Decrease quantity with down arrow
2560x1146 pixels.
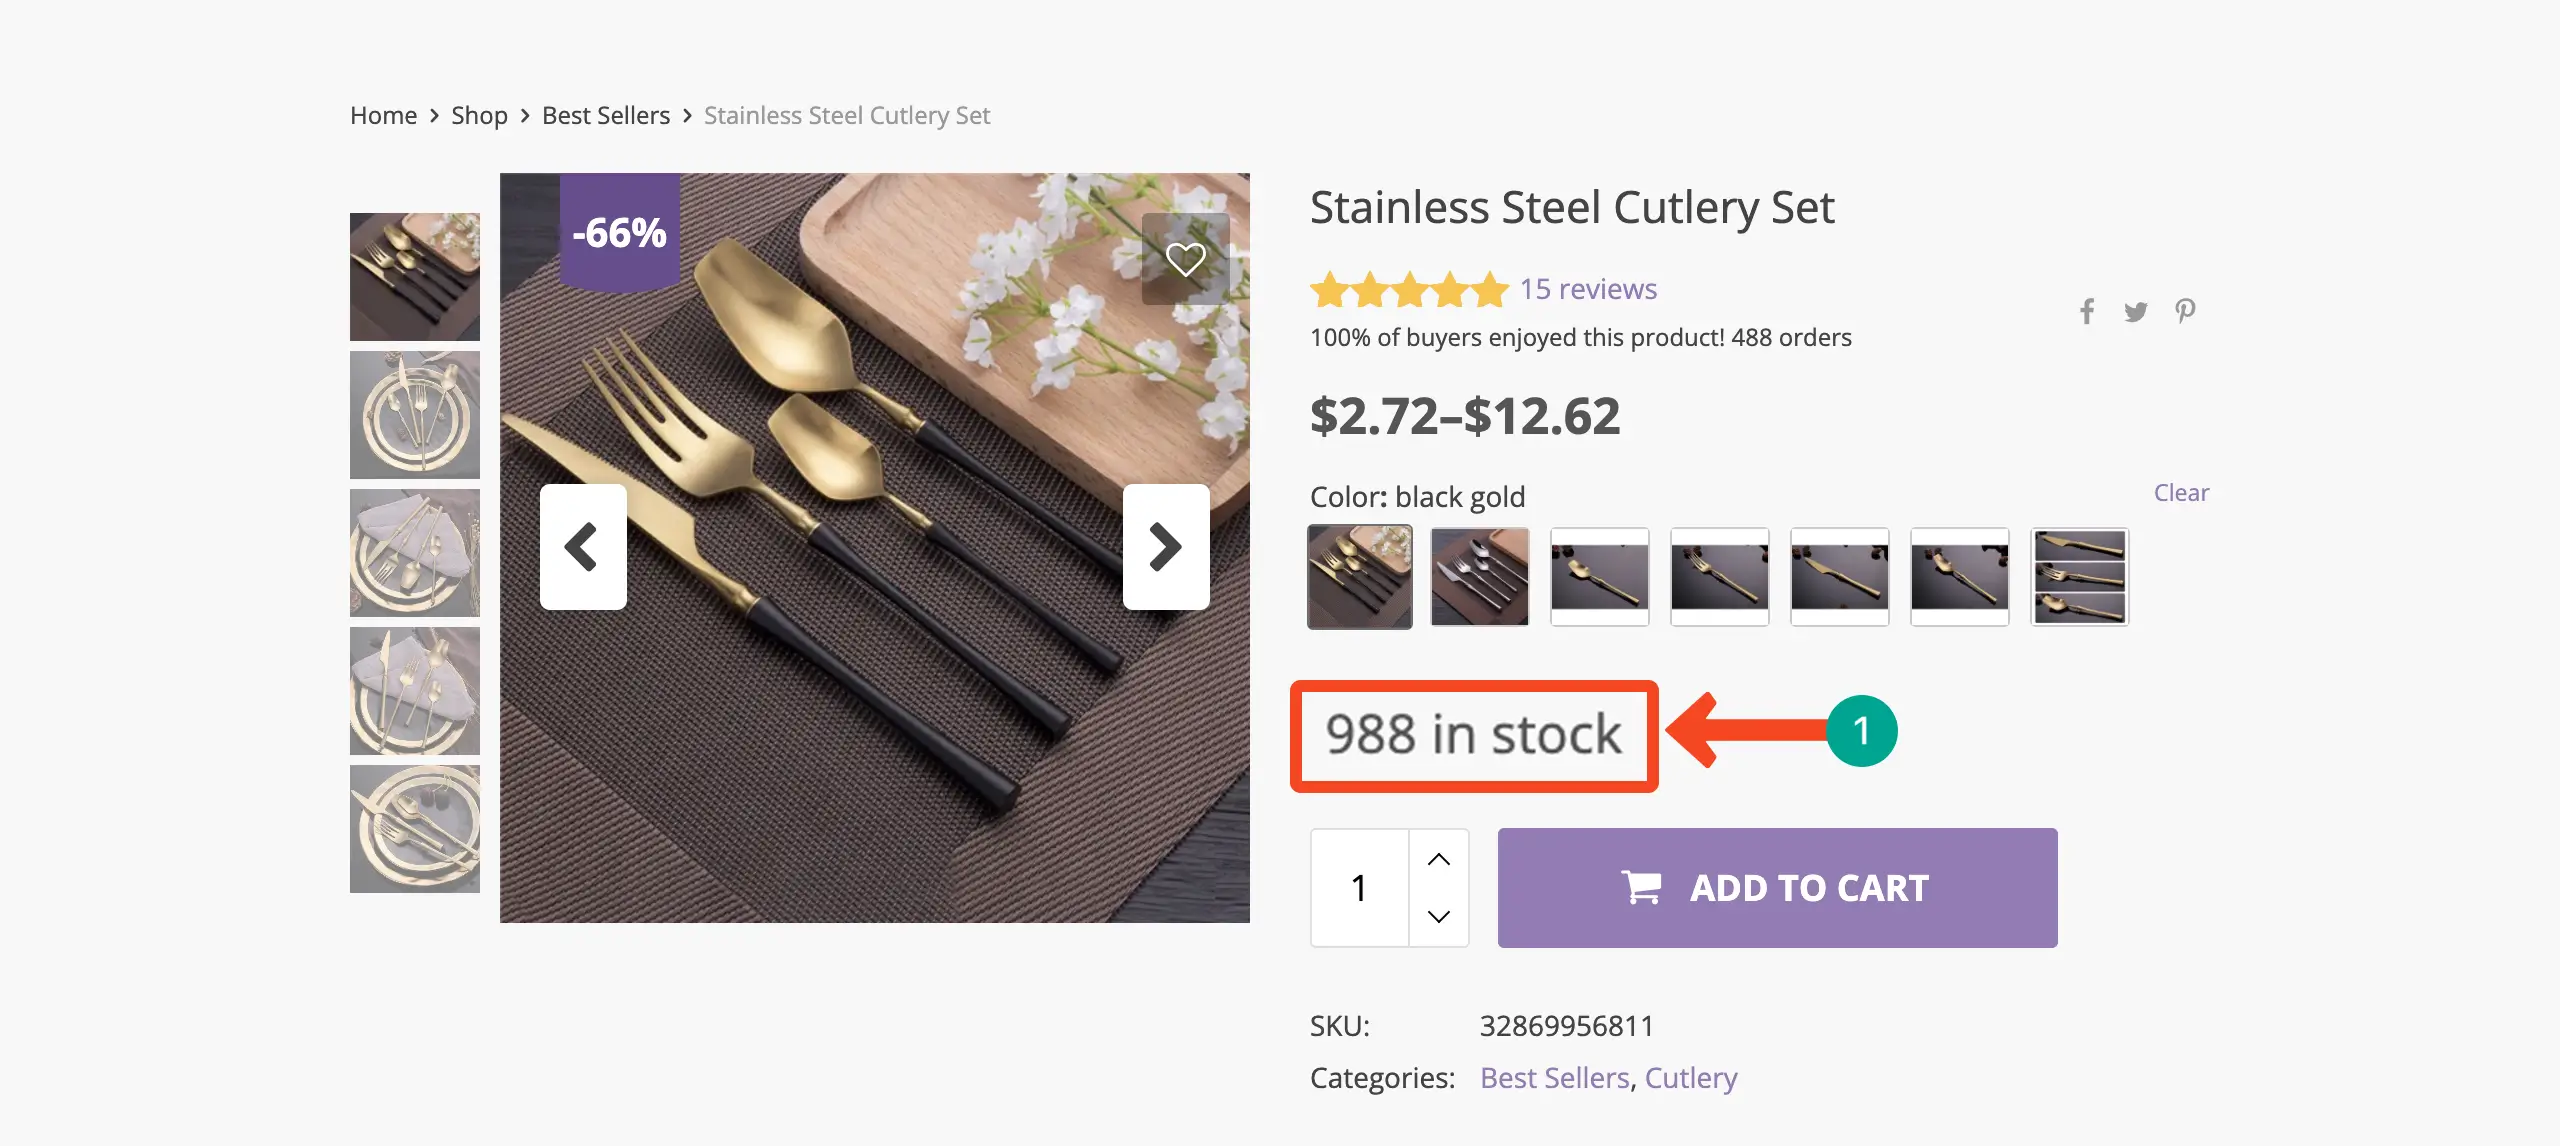[x=1439, y=916]
